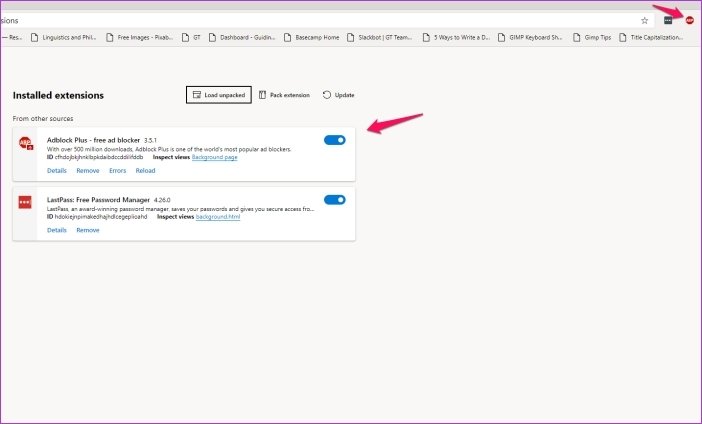
Task: Open the Dashboard - Guidin bookmark
Action: (242, 38)
